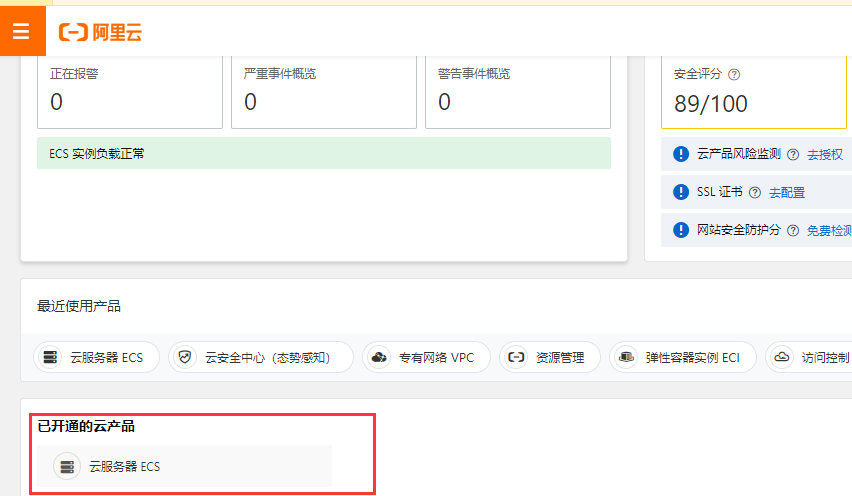Open the 严重事件概览 count card
The width and height of the screenshot is (852, 496).
click(324, 92)
